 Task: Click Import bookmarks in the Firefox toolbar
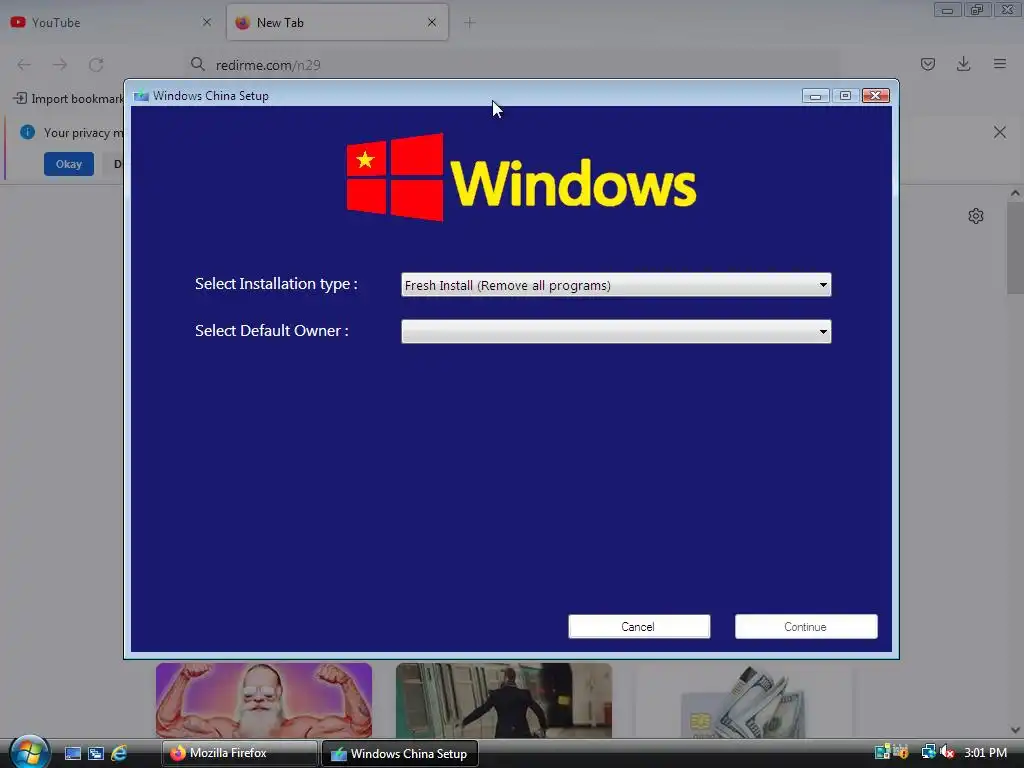tap(69, 99)
